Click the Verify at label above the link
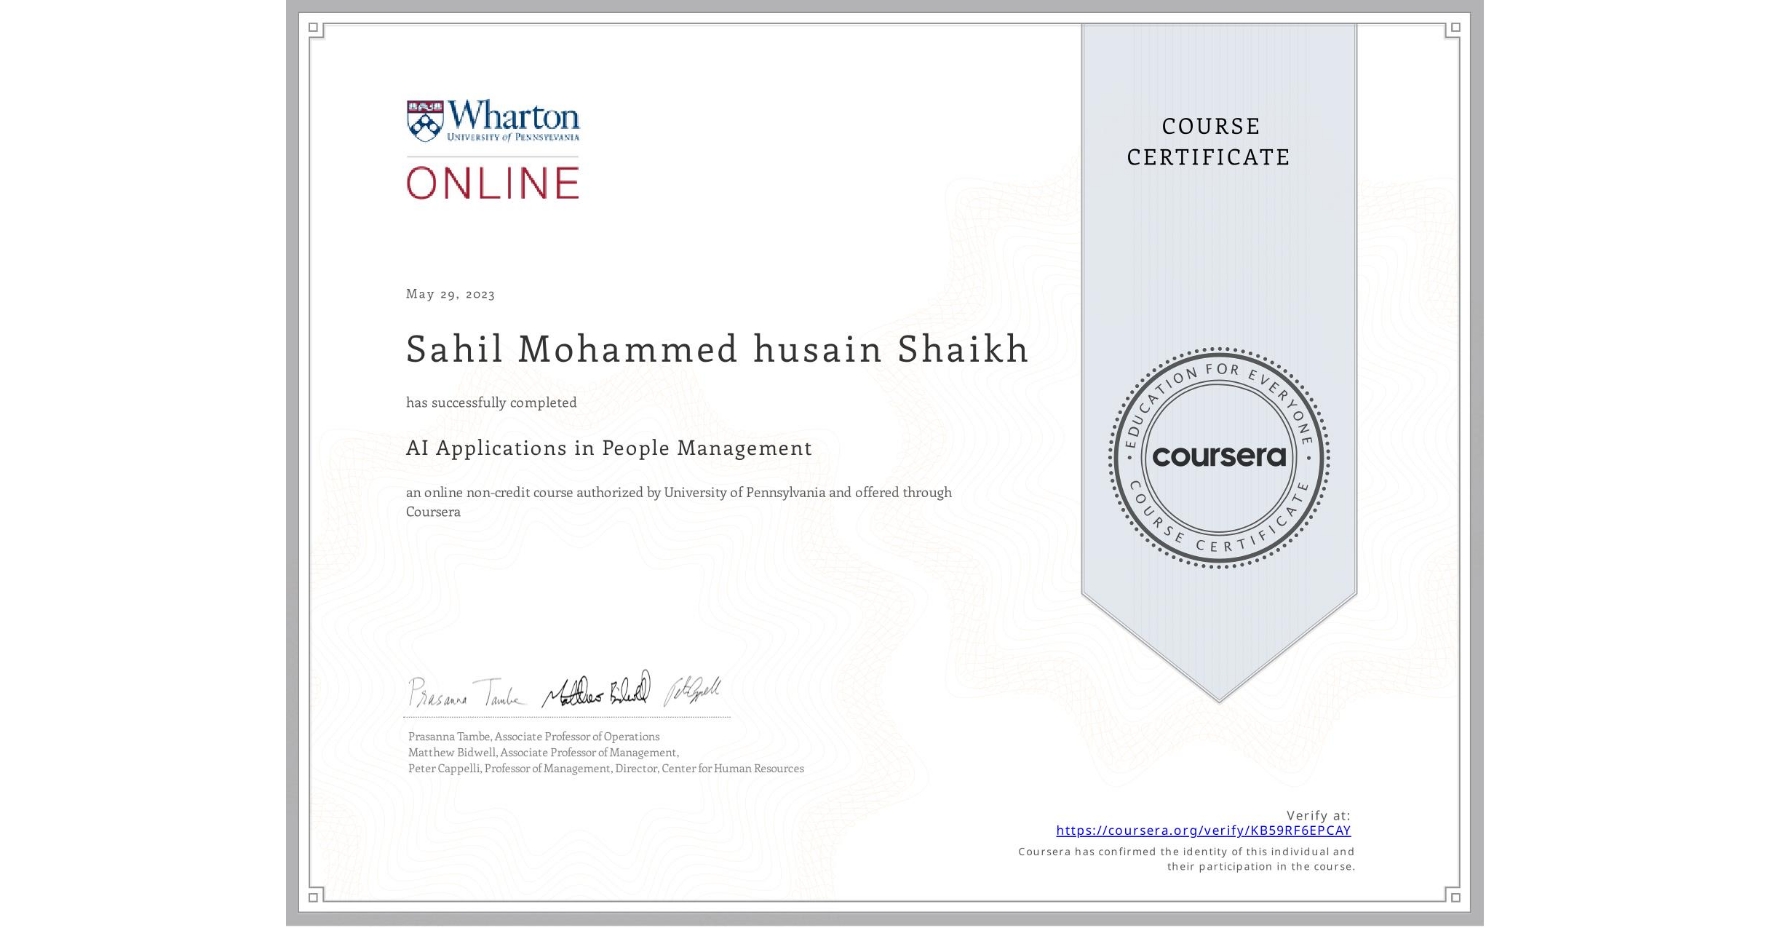The width and height of the screenshot is (1772, 928). [x=1316, y=814]
